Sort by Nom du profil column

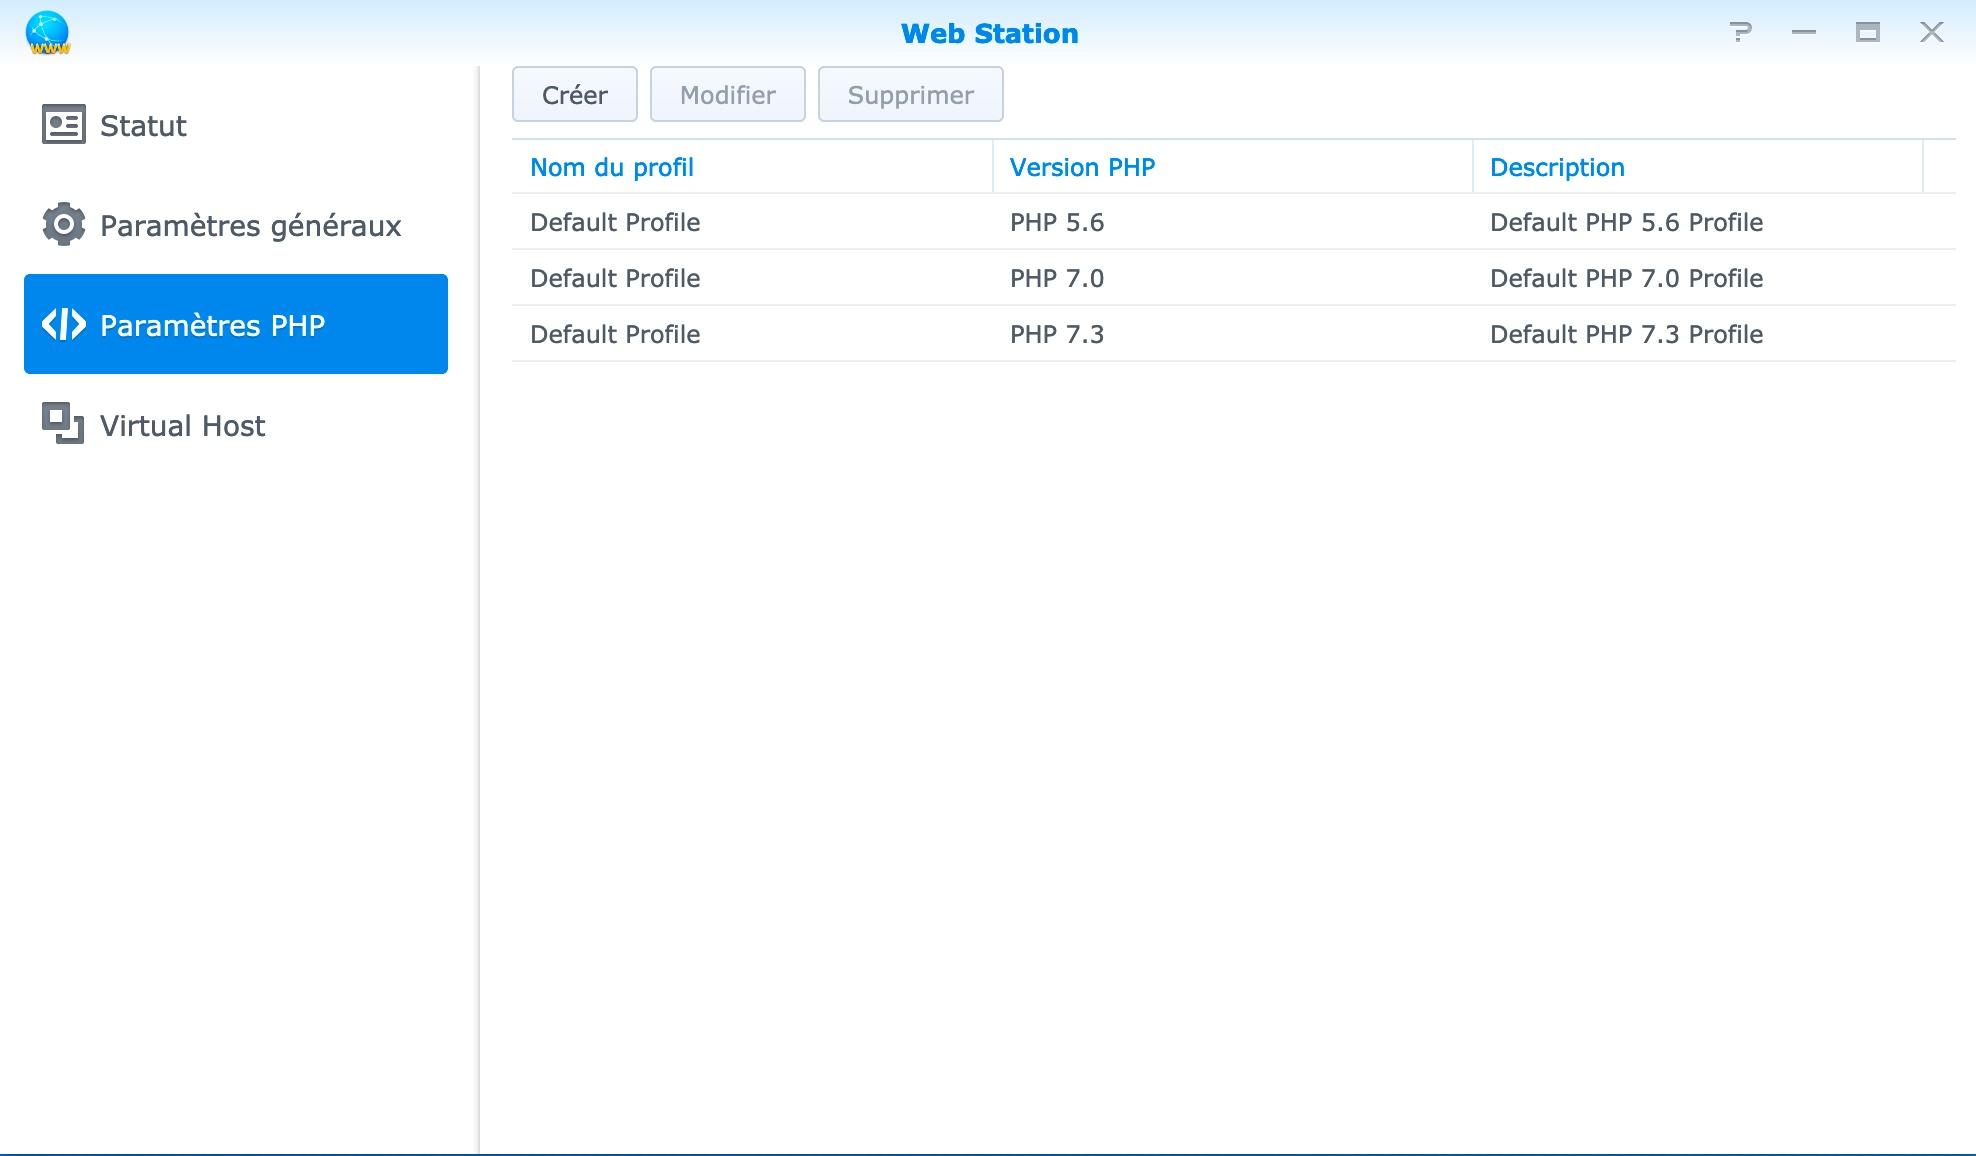pos(611,167)
